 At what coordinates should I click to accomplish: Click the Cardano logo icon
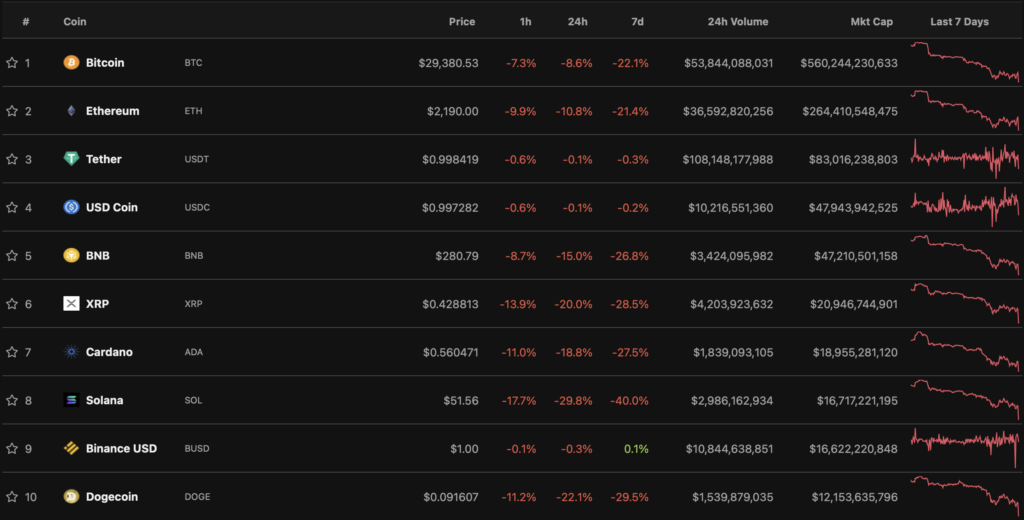71,352
